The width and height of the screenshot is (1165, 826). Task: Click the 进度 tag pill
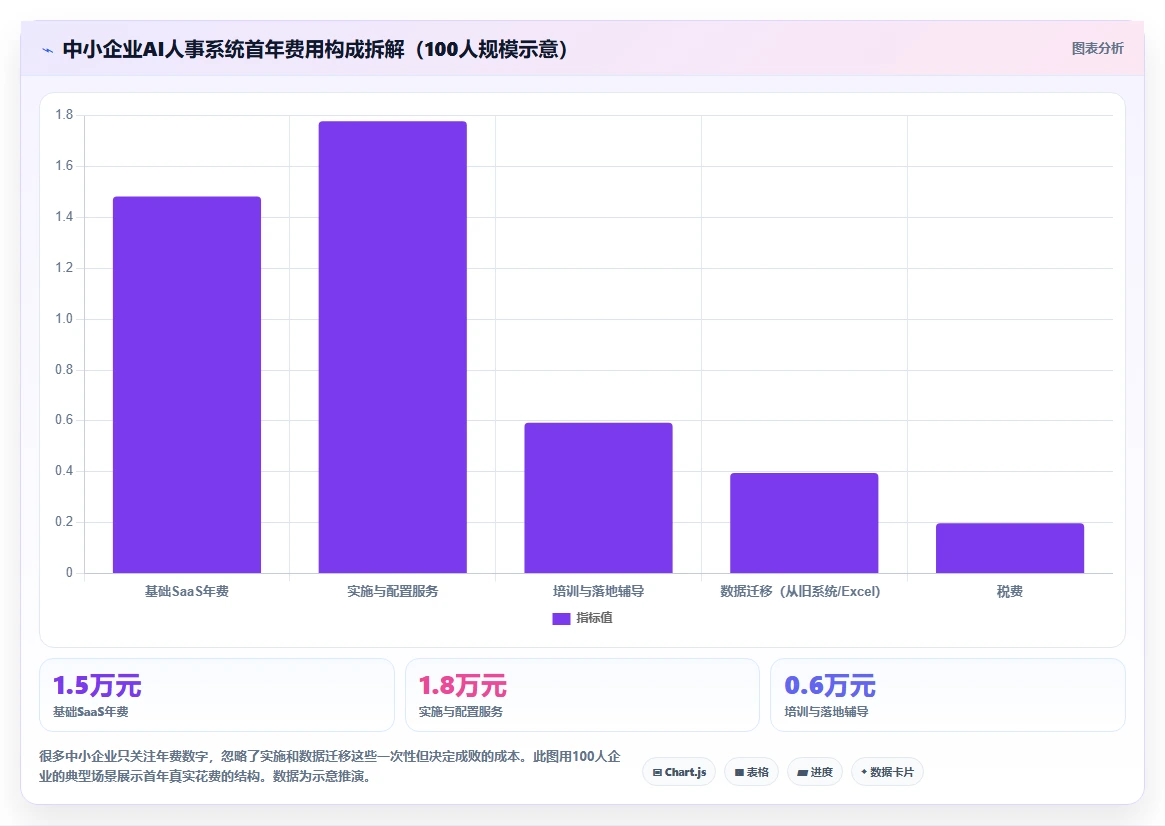814,772
